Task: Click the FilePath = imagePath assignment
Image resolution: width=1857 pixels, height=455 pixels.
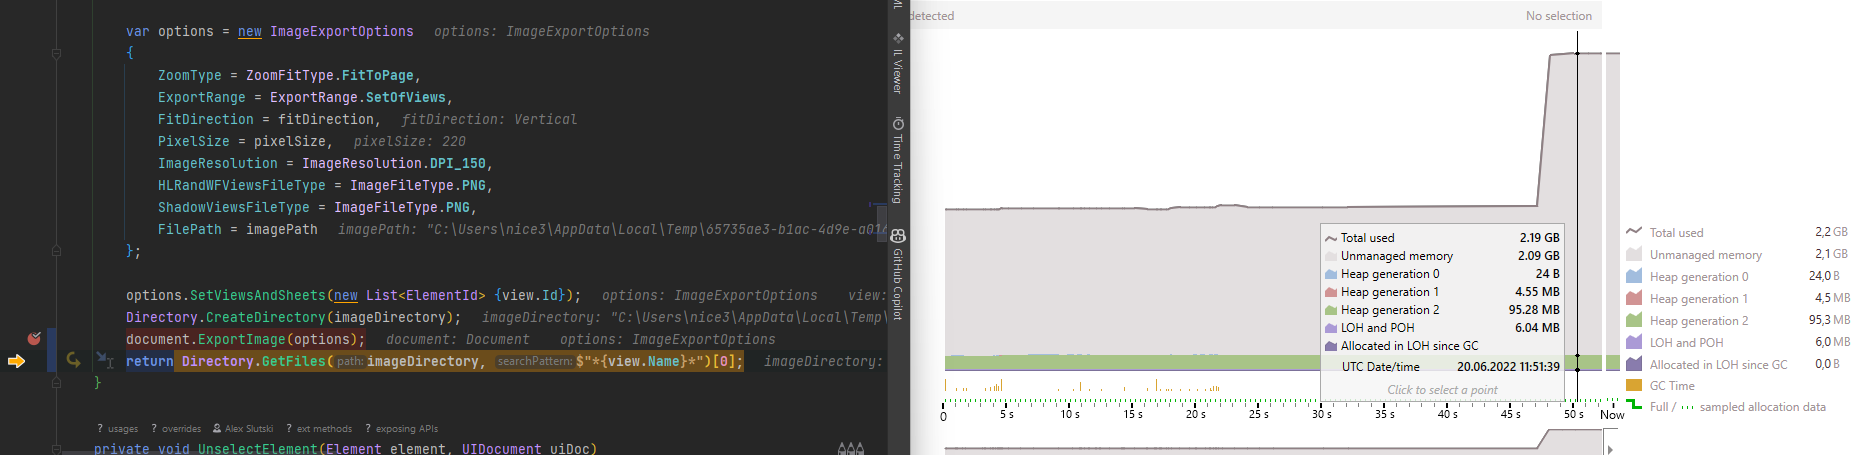Action: tap(238, 230)
